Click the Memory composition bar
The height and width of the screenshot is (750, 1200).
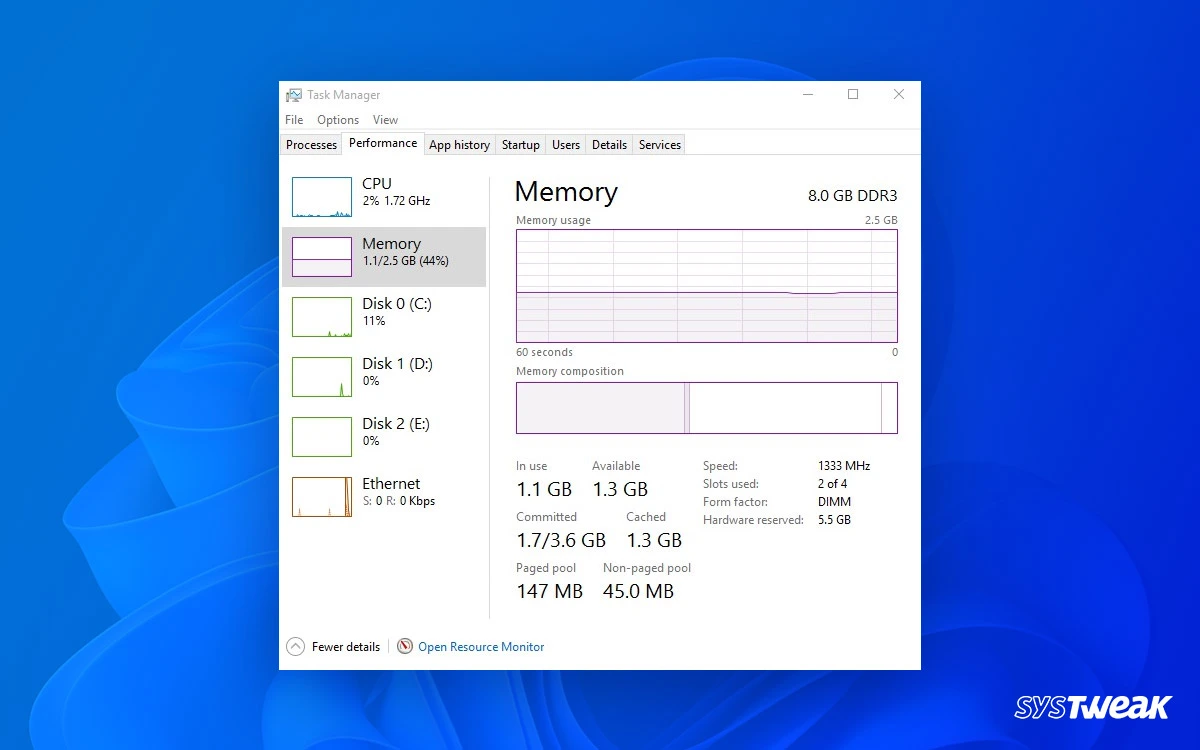[x=707, y=408]
